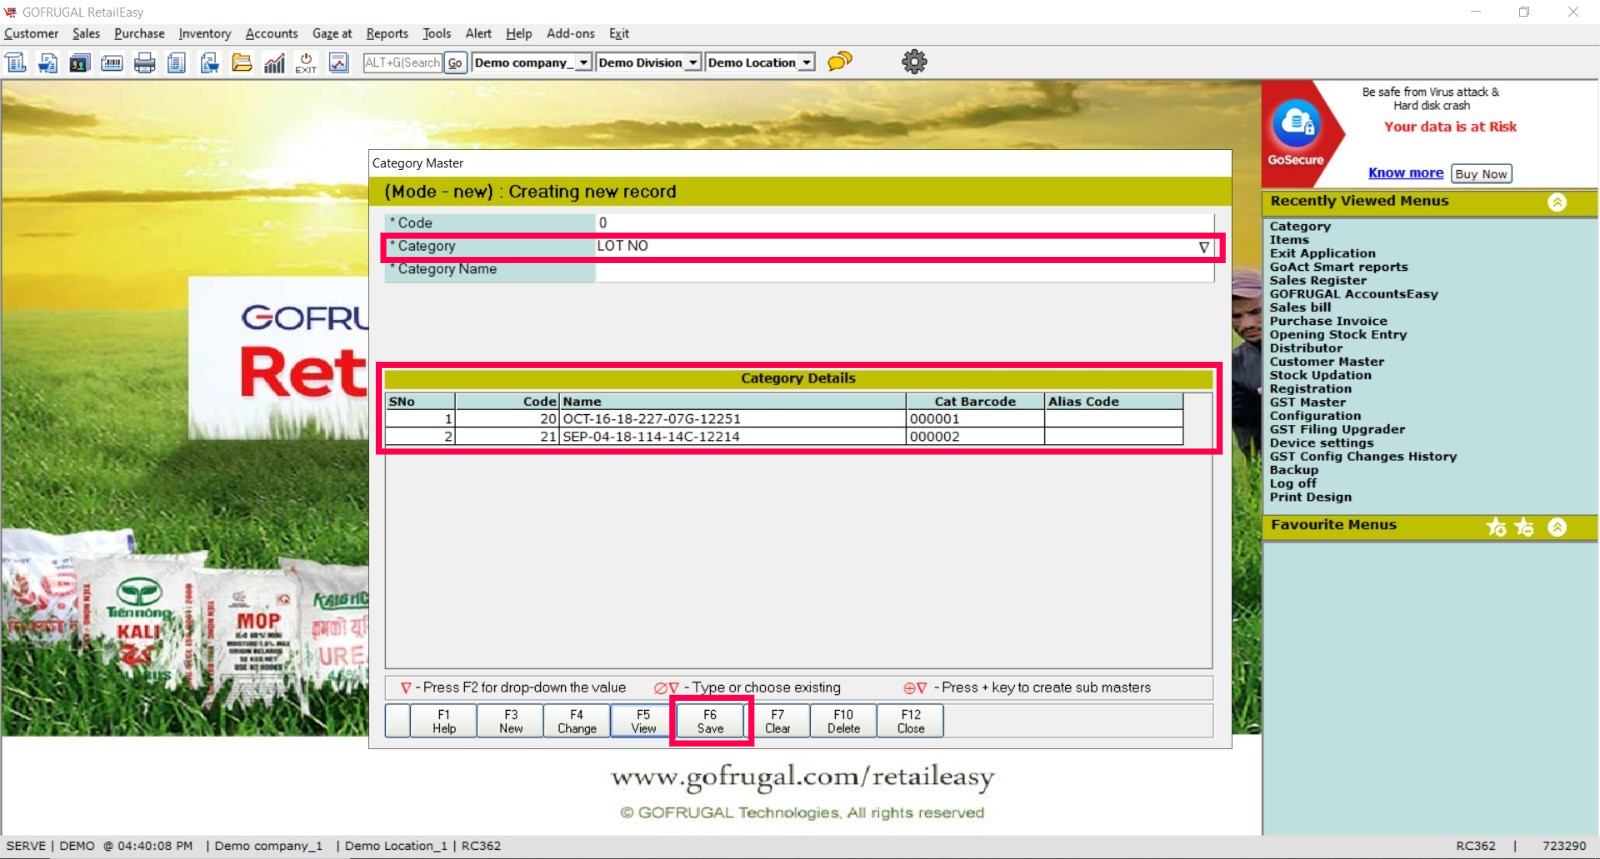Image resolution: width=1600 pixels, height=859 pixels.
Task: Click the ALT+G search input box
Action: pyautogui.click(x=402, y=62)
